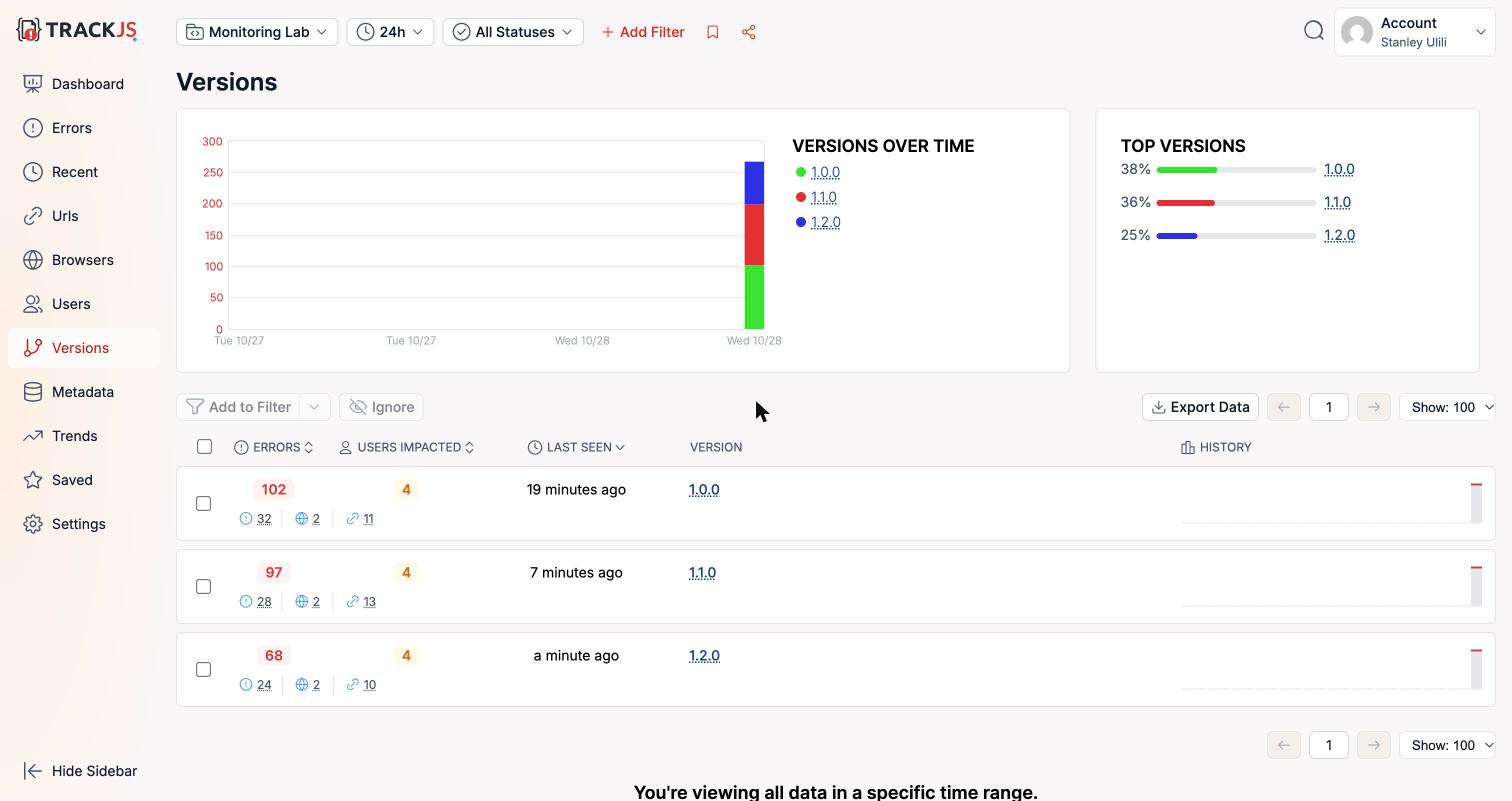Click the URL count 11 for version 1.0.0

368,519
